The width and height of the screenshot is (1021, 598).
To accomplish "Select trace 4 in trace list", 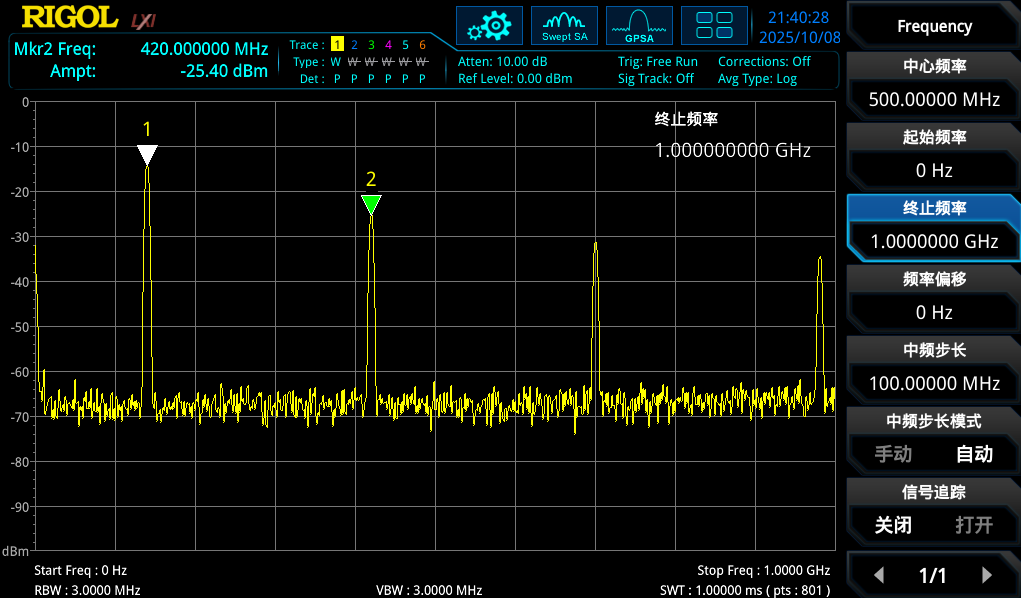I will click(x=388, y=44).
